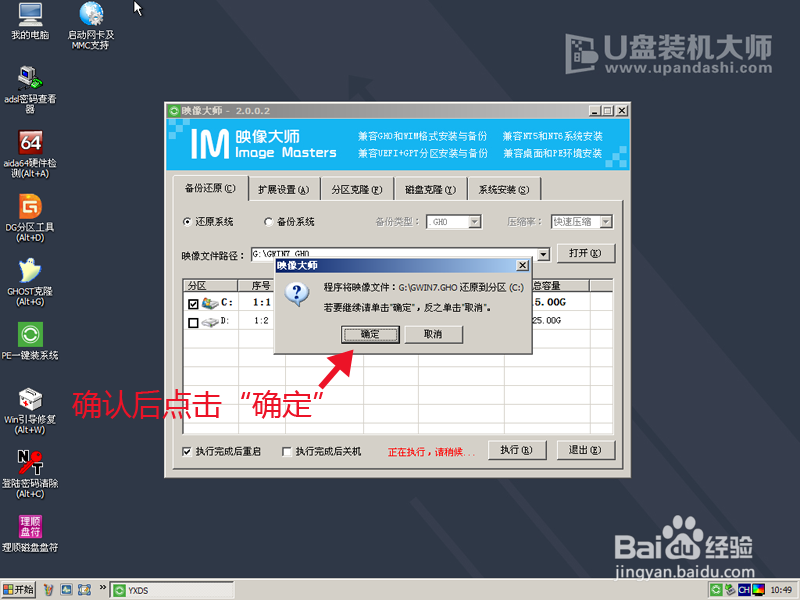Toggle the D: partition checkbox
Image resolution: width=800 pixels, height=600 pixels.
click(193, 323)
